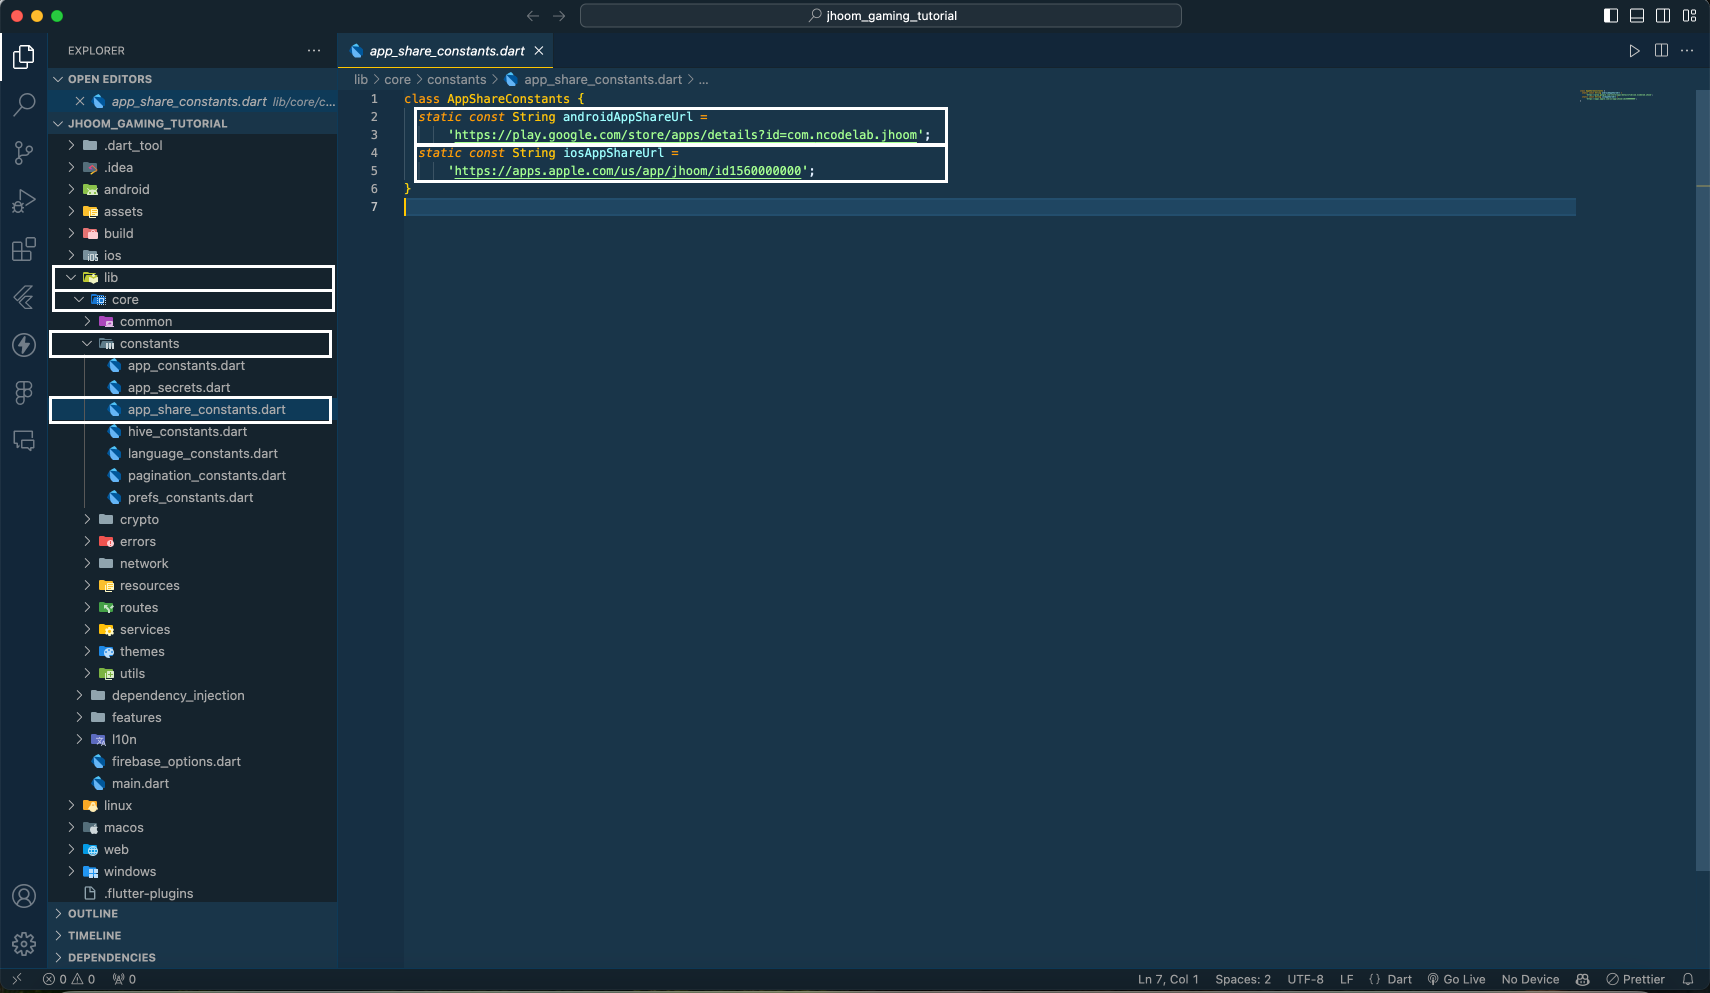
Task: Click the lib breadcrumb item
Action: coord(361,80)
